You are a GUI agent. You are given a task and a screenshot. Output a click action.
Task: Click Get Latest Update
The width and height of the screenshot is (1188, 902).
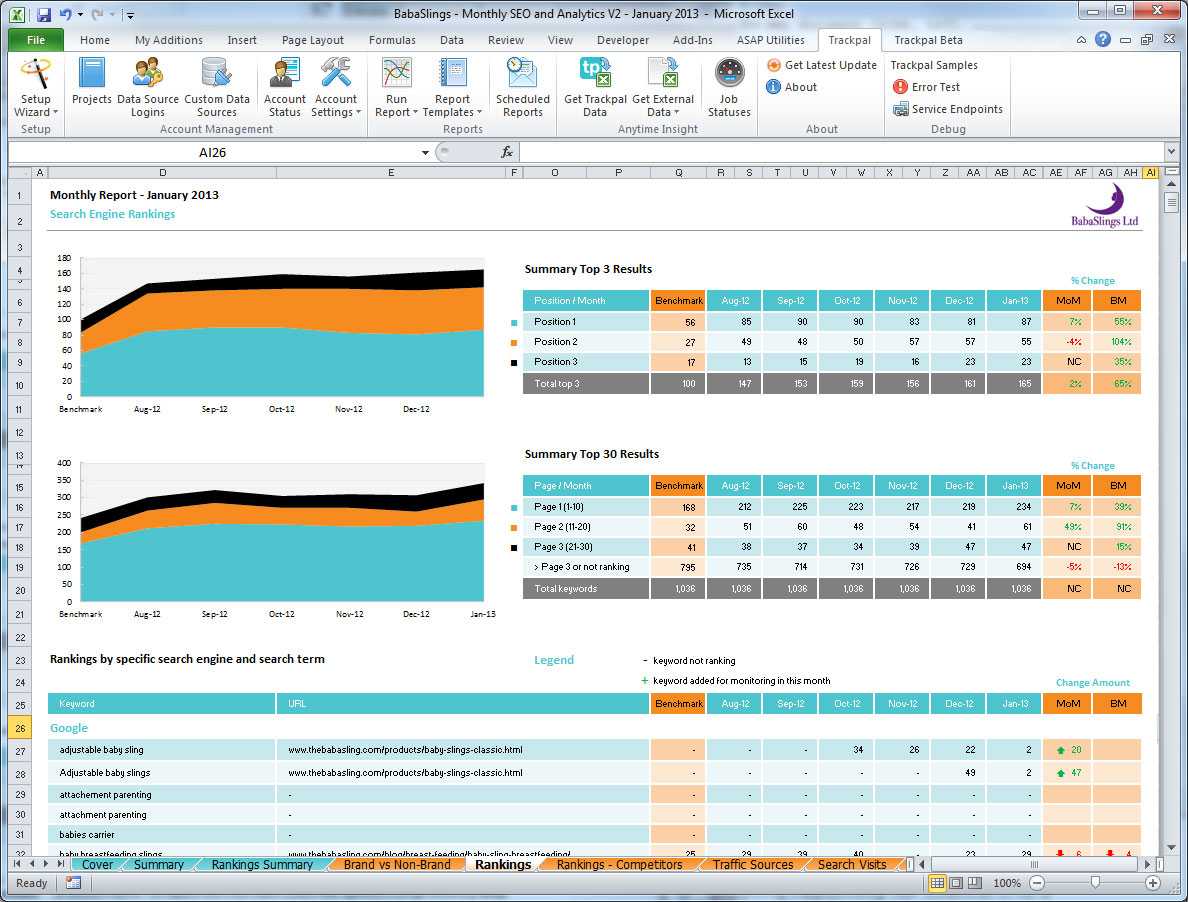[x=821, y=65]
